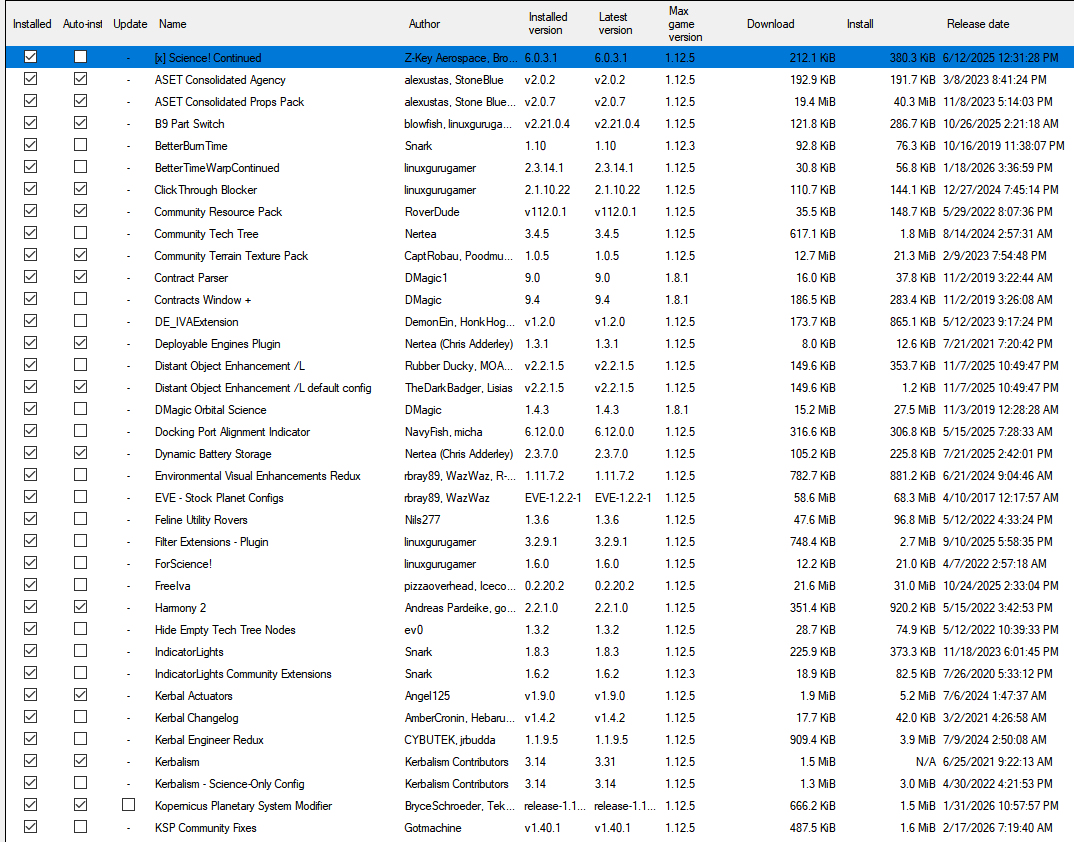Uncheck Installed box for Kerbal Engineer Redux
The height and width of the screenshot is (842, 1074).
31,739
